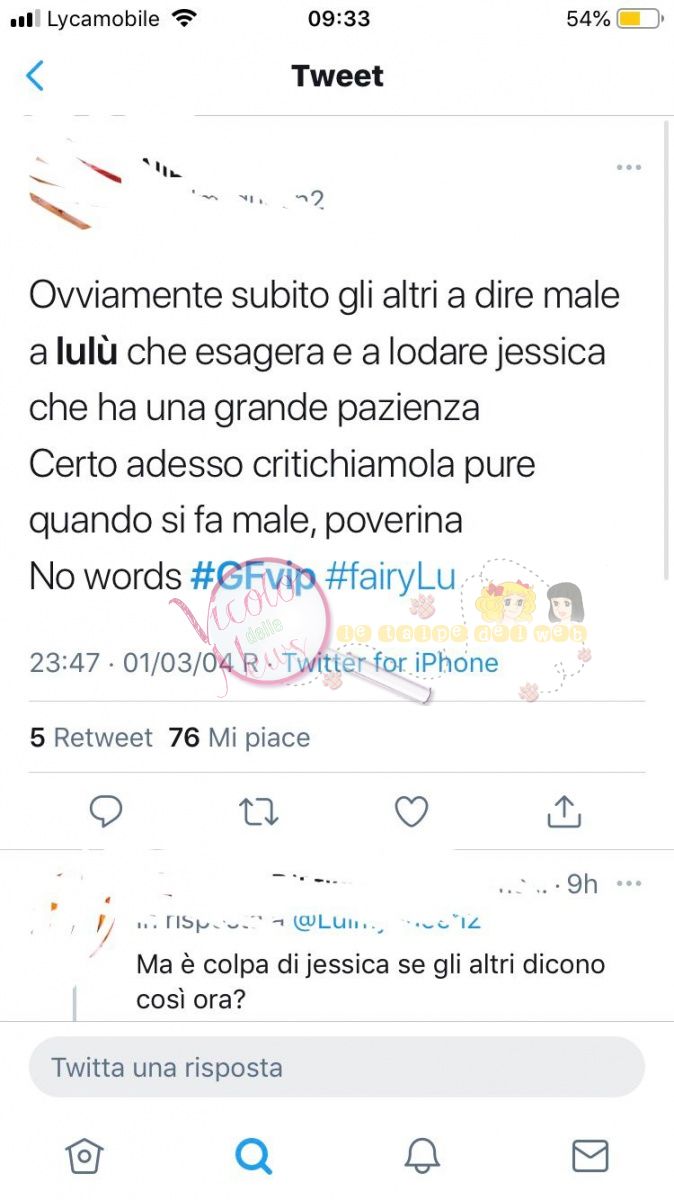View the 5 Retweet list

91,738
